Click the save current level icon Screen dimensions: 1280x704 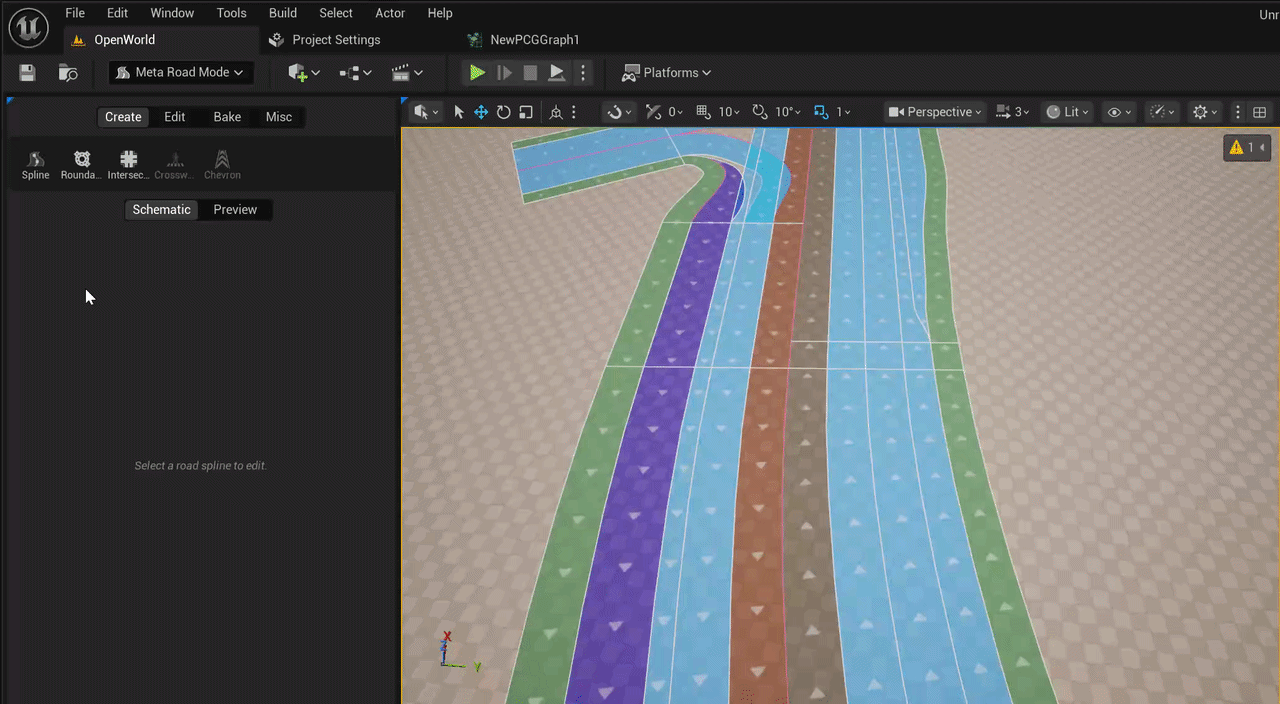click(27, 72)
